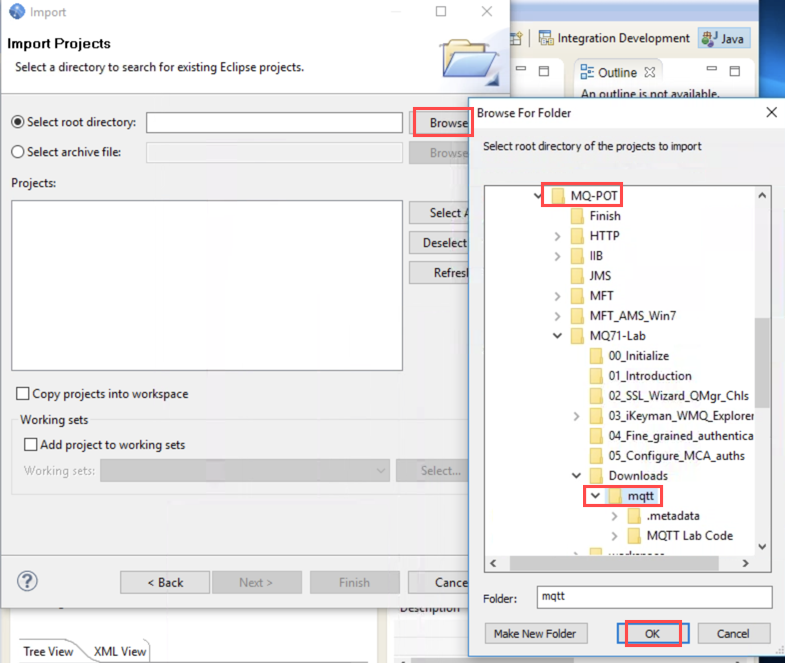Select the JMS folder
The image size is (785, 663).
[x=600, y=276]
